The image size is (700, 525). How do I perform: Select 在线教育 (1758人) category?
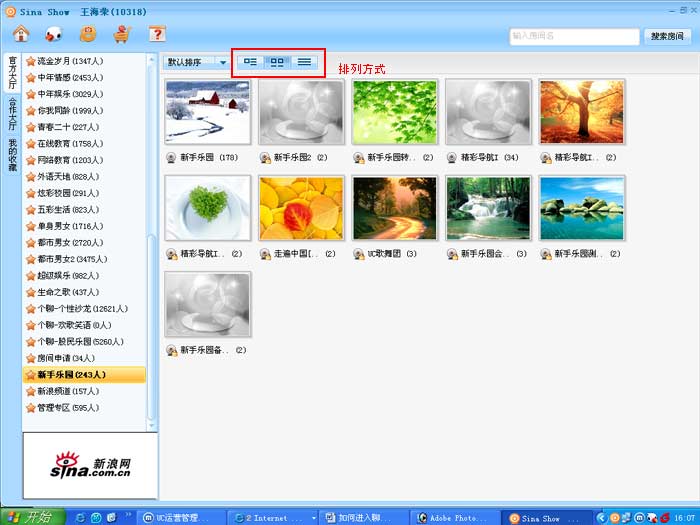[84, 144]
